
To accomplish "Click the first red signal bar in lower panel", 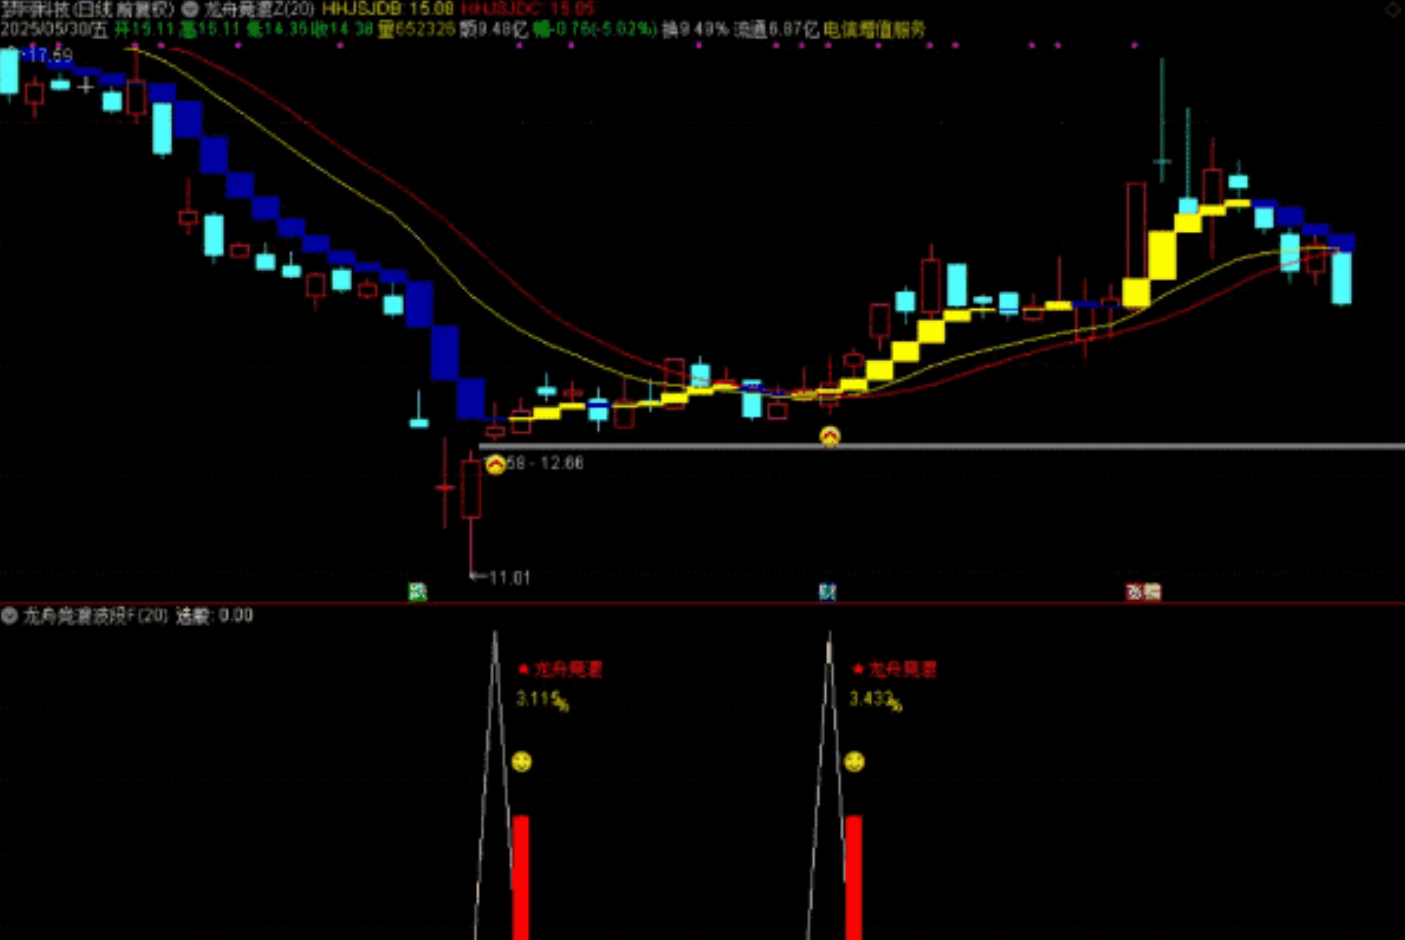I will [x=521, y=877].
